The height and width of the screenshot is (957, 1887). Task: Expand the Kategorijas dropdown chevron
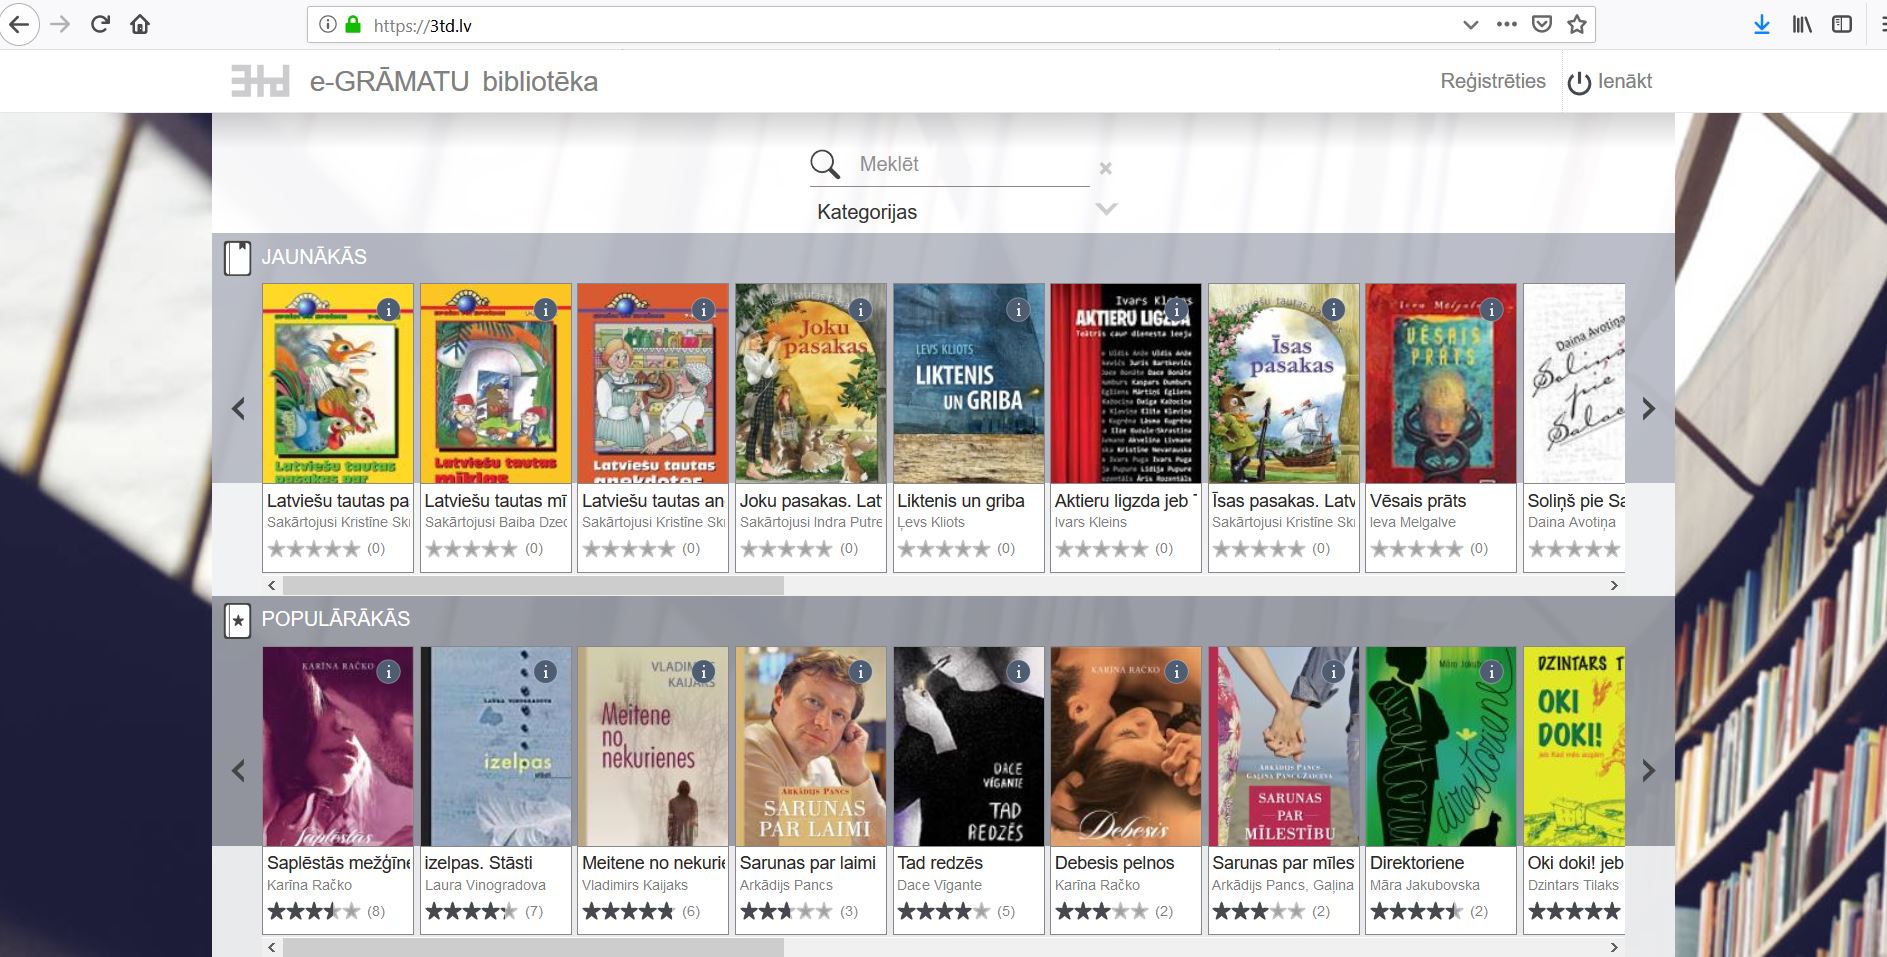tap(1106, 209)
